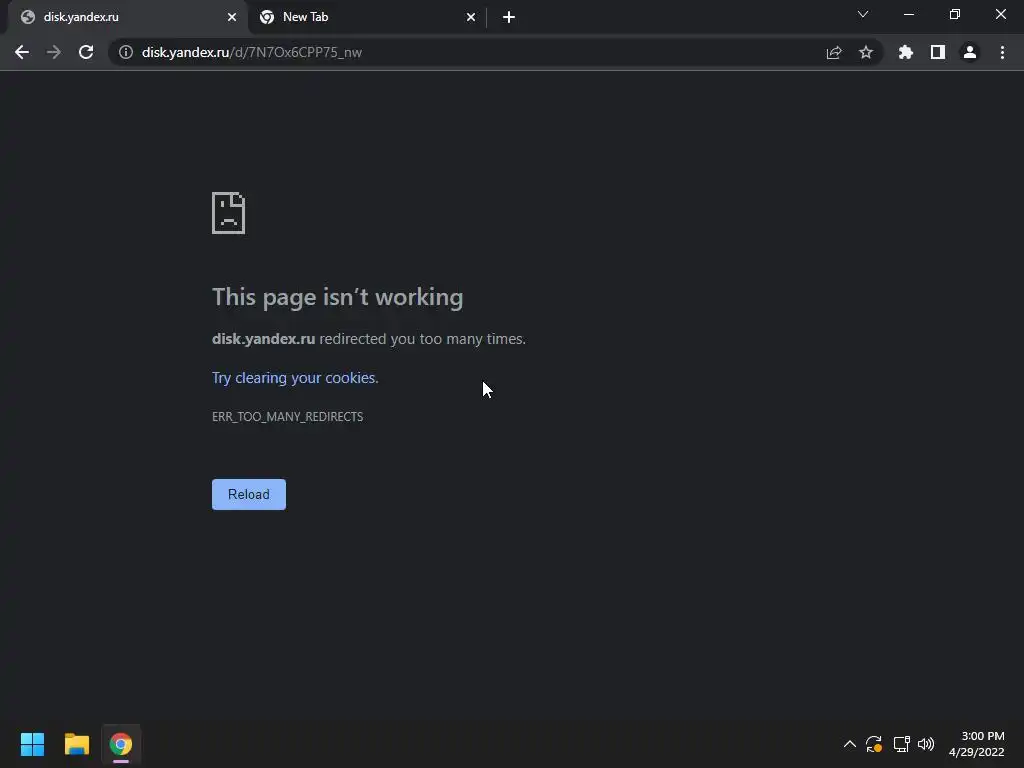This screenshot has width=1024, height=768.
Task: Open the volume speaker tray icon
Action: click(926, 744)
